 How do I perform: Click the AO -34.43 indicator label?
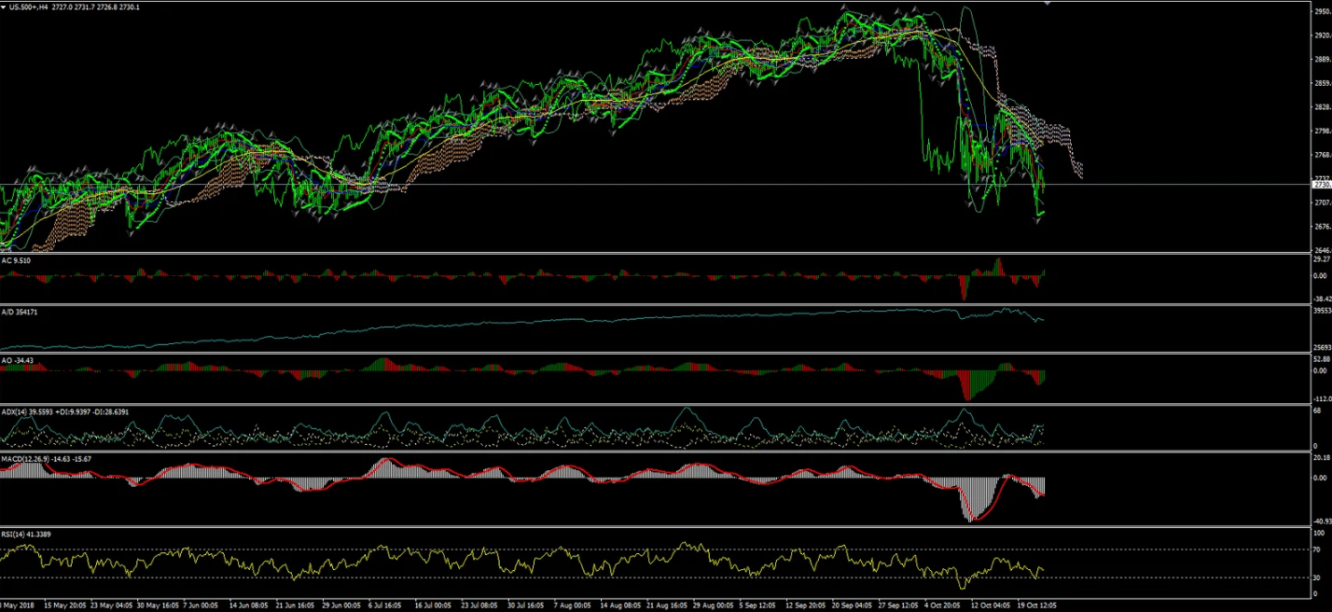click(x=15, y=360)
